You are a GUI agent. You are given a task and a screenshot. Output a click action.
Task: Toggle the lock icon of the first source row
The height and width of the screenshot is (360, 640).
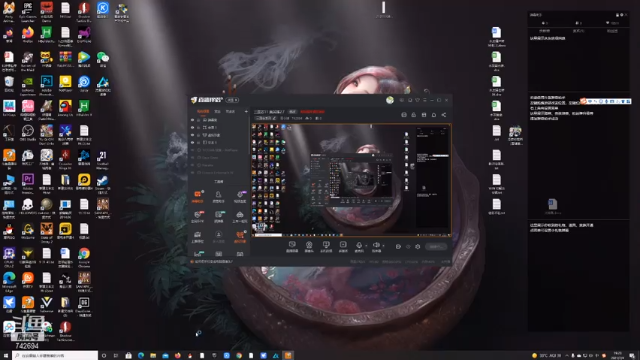[x=199, y=120]
